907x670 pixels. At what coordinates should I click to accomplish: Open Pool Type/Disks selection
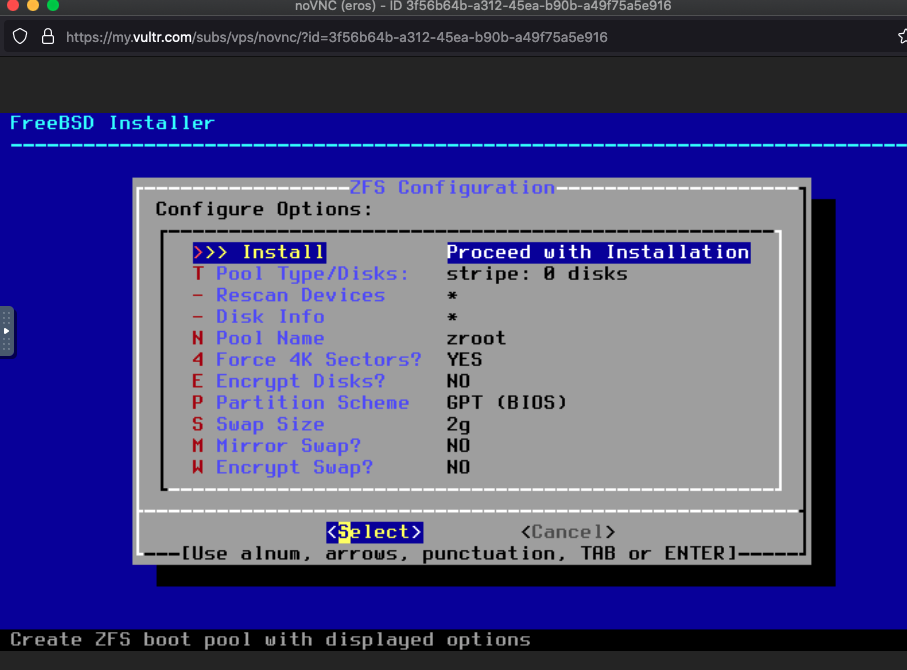click(x=312, y=274)
